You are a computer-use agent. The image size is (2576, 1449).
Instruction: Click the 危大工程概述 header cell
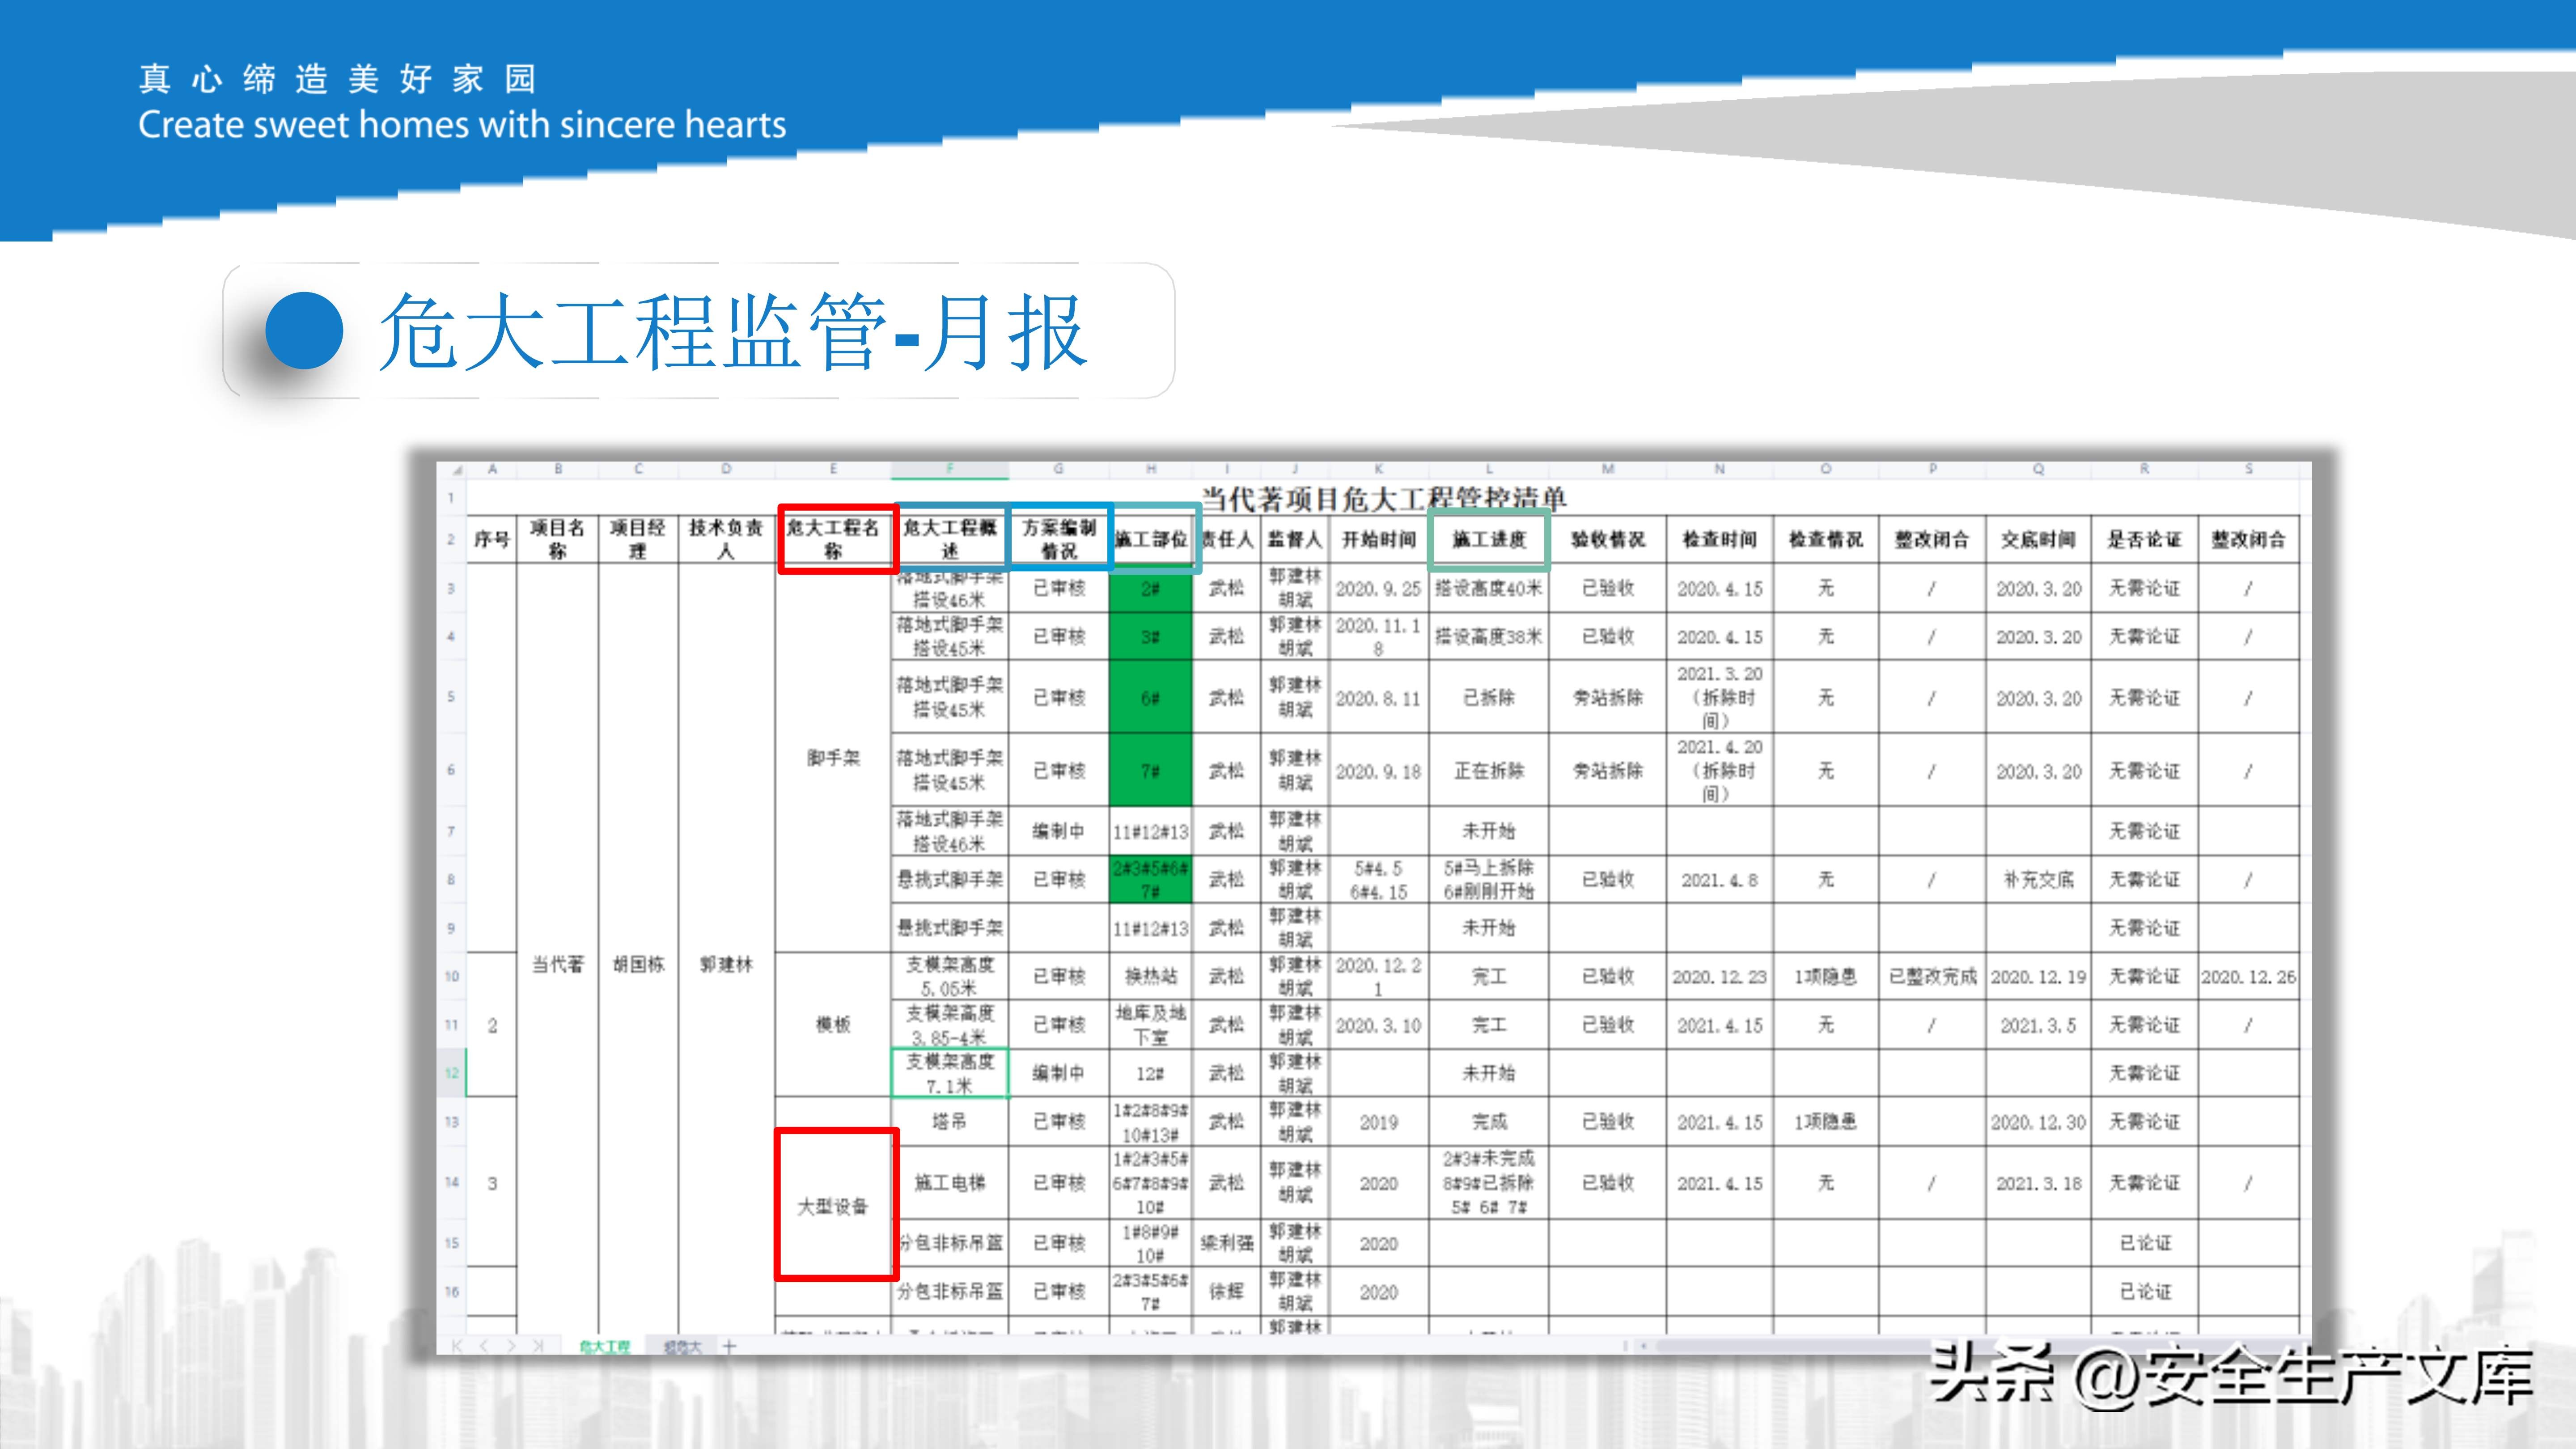point(950,540)
